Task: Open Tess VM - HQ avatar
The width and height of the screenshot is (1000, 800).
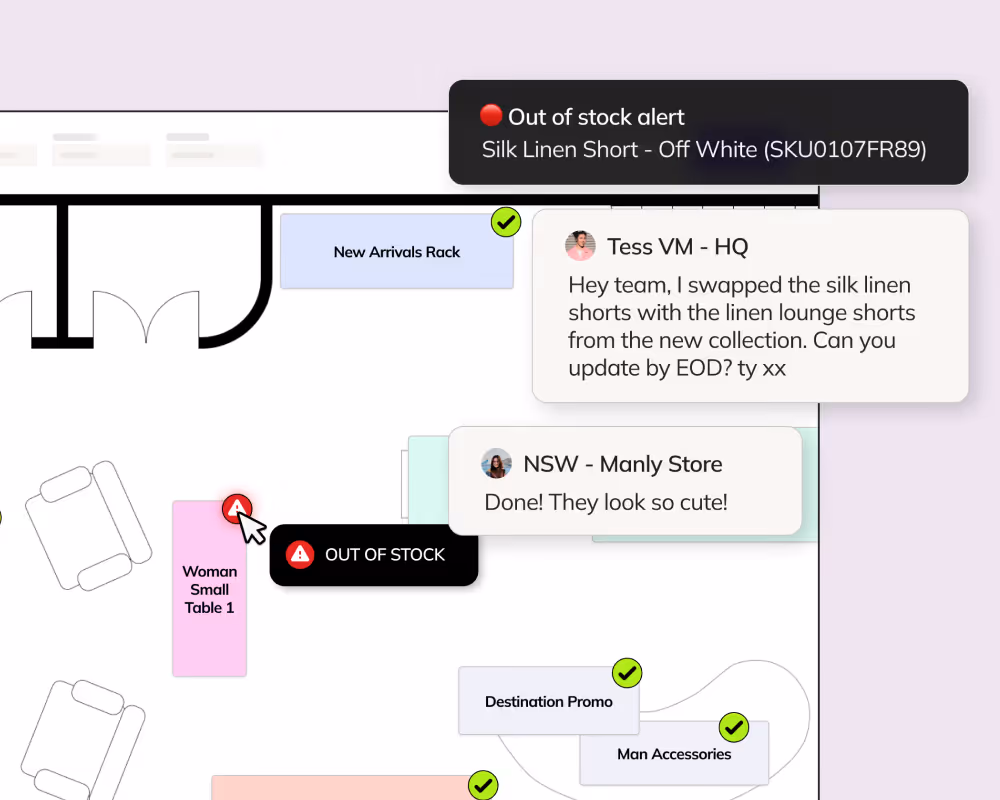Action: (x=580, y=246)
